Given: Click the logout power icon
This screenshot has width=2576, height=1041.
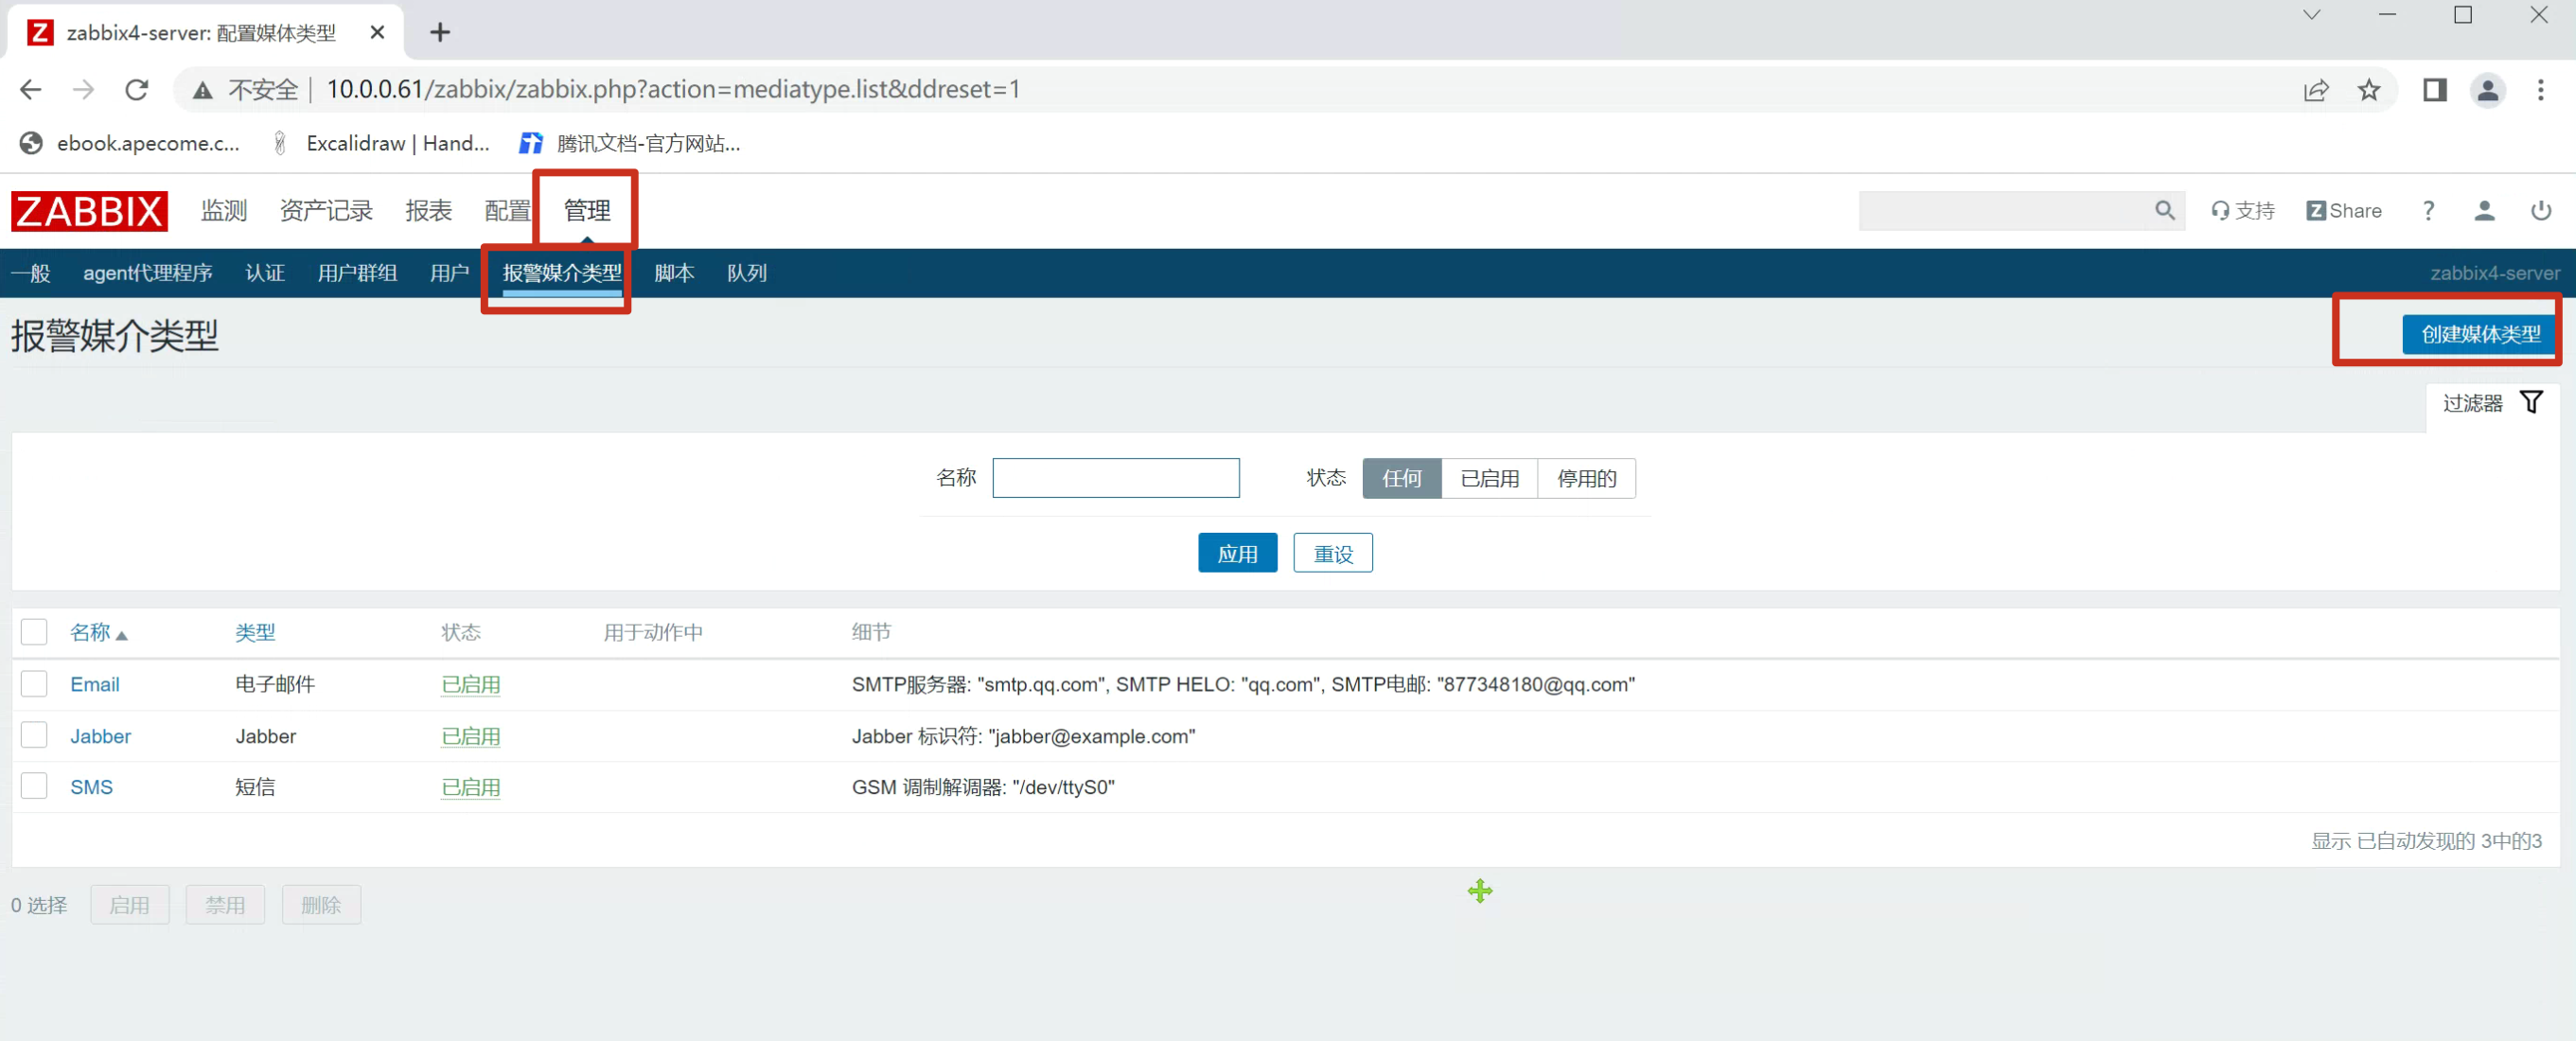Looking at the screenshot, I should (x=2540, y=210).
